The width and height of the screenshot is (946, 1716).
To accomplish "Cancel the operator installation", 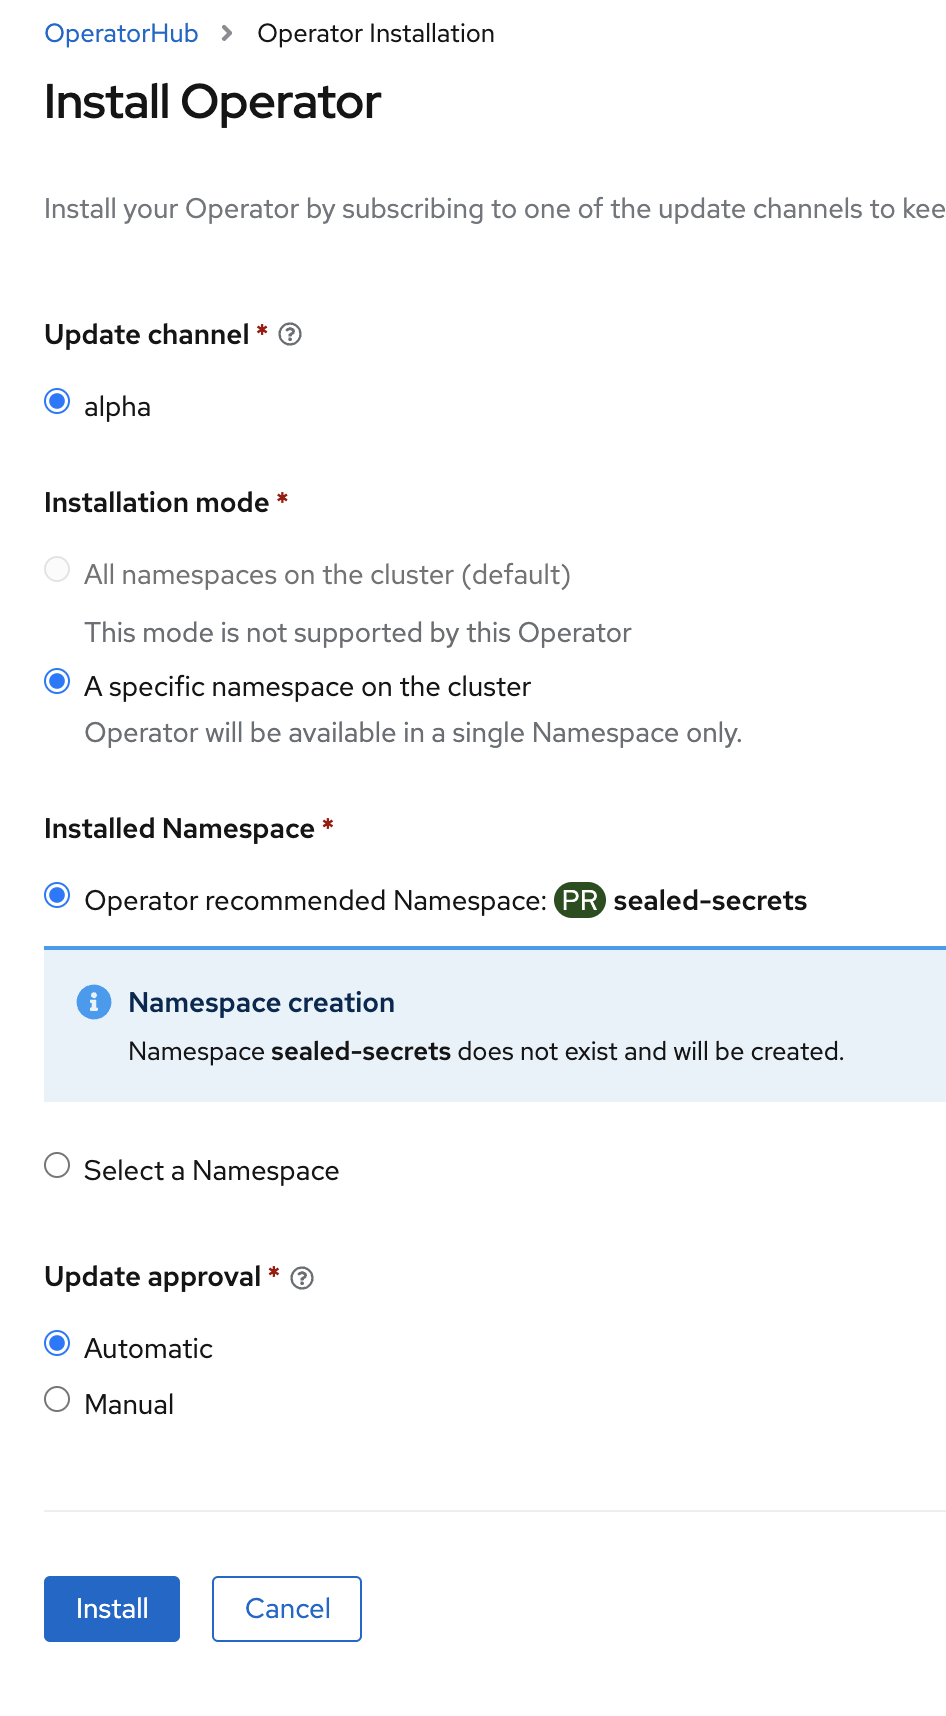I will point(286,1608).
